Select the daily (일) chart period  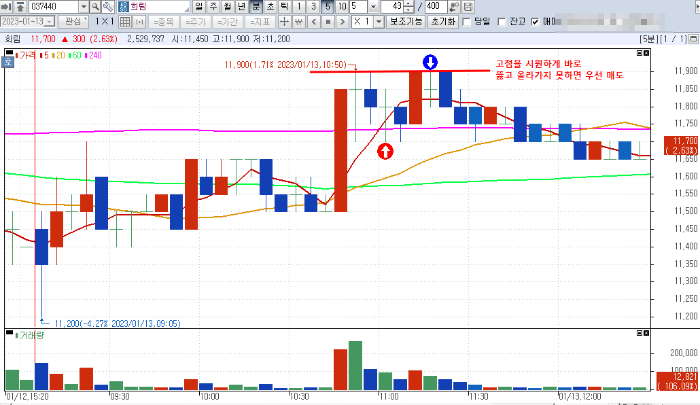pyautogui.click(x=199, y=7)
